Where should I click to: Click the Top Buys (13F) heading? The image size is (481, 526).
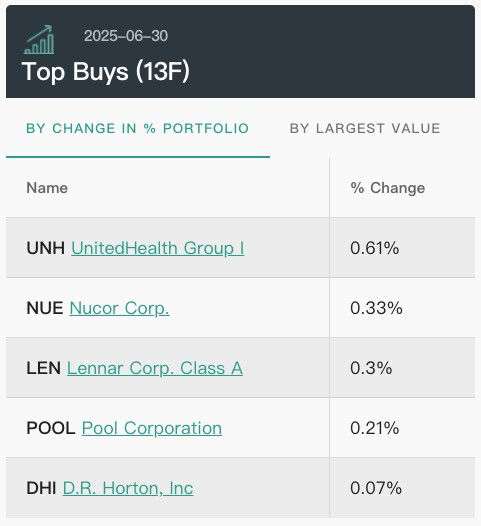point(106,72)
